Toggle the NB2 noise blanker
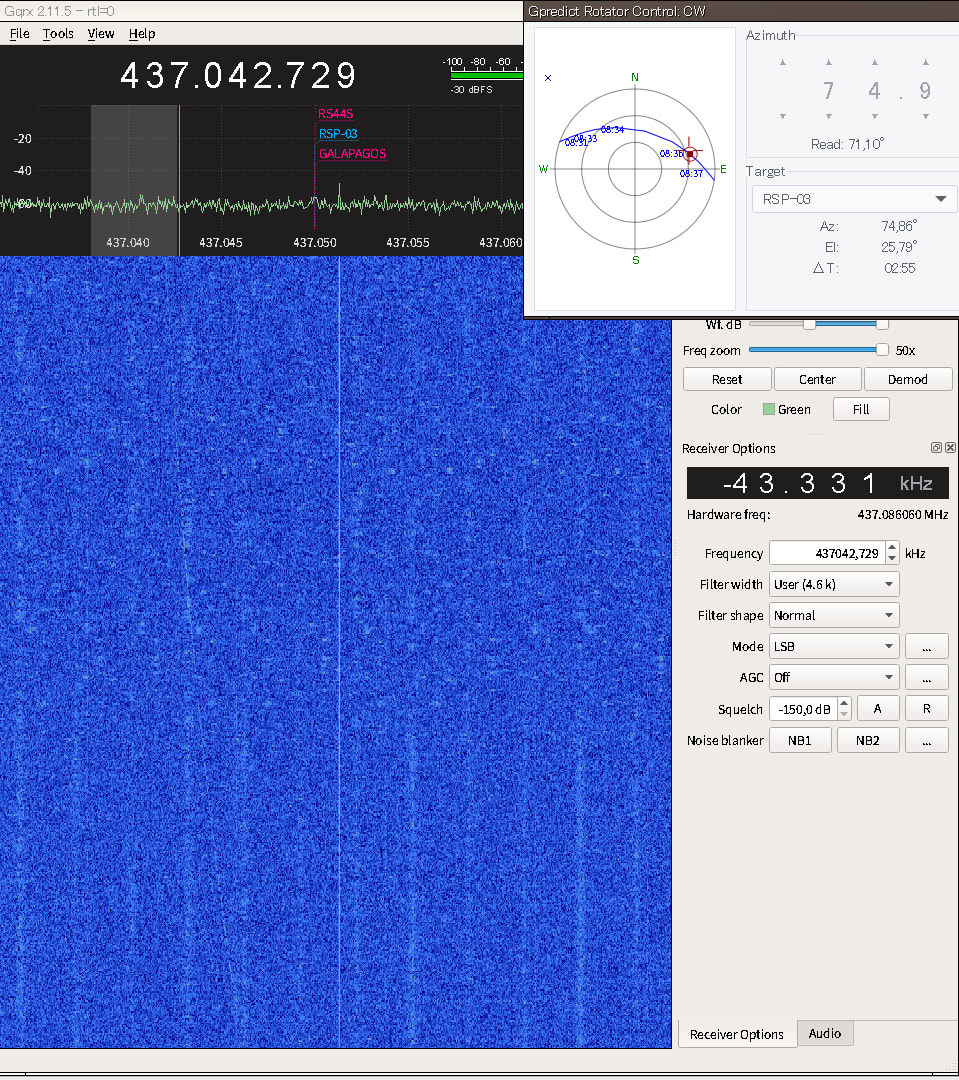 tap(867, 740)
